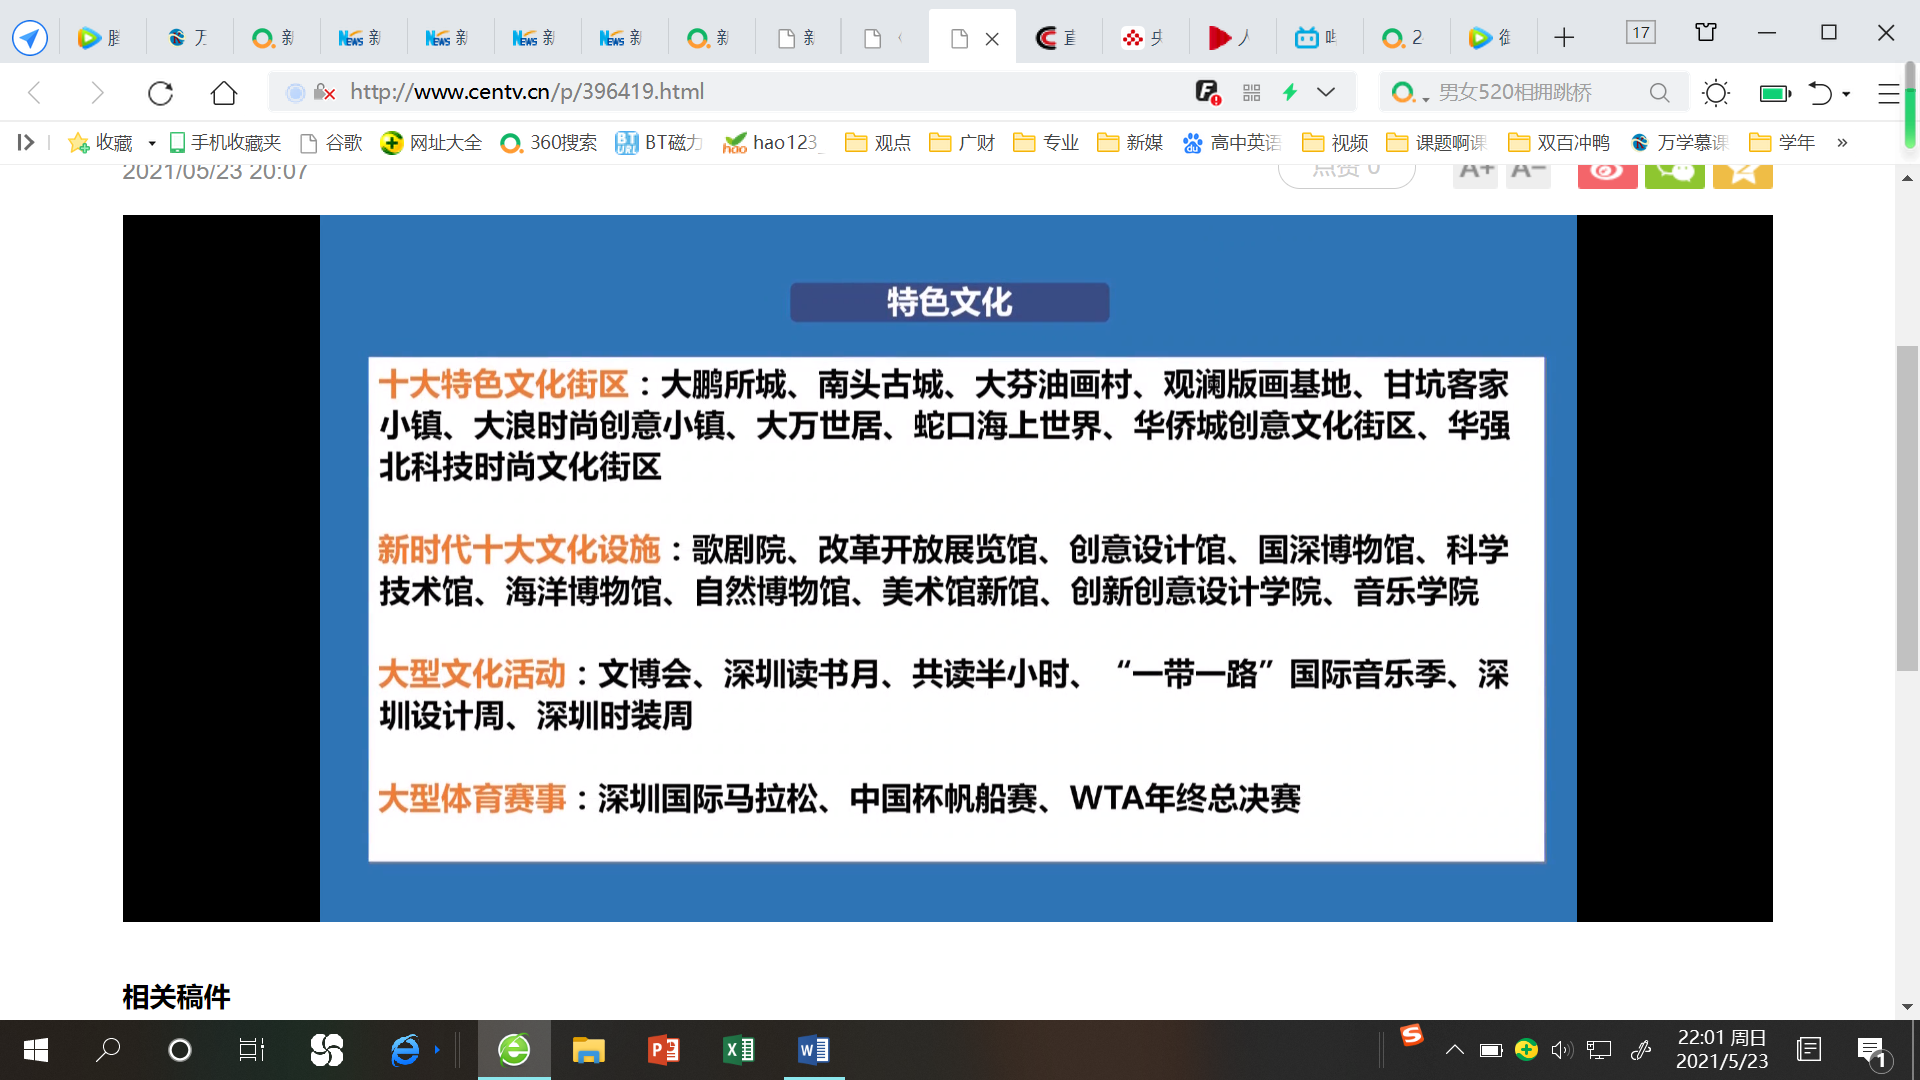This screenshot has height=1080, width=1920.
Task: Click the green lightning speed mode icon
Action: (x=1290, y=93)
